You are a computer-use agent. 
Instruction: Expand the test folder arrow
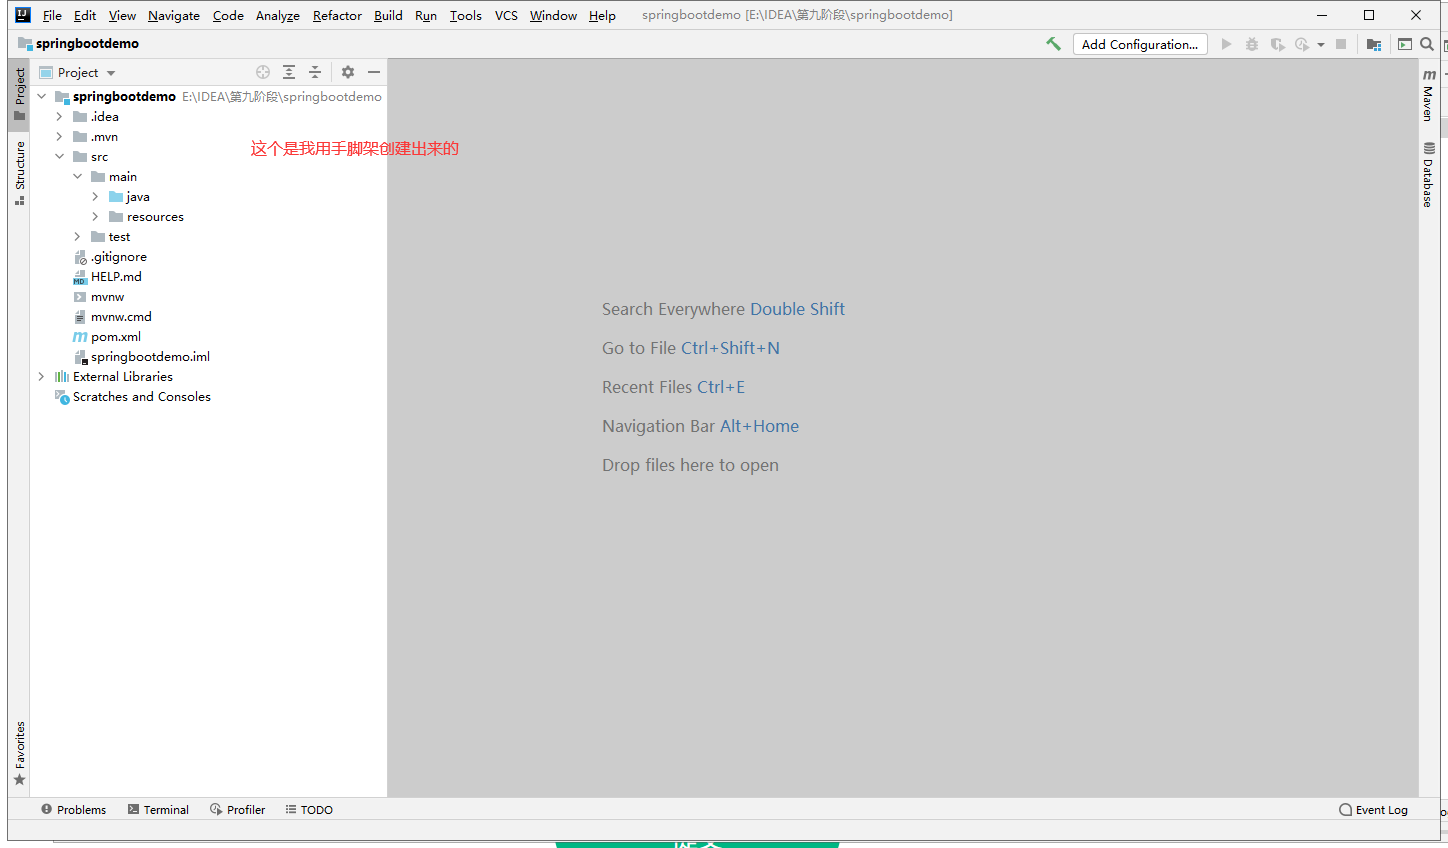(77, 237)
